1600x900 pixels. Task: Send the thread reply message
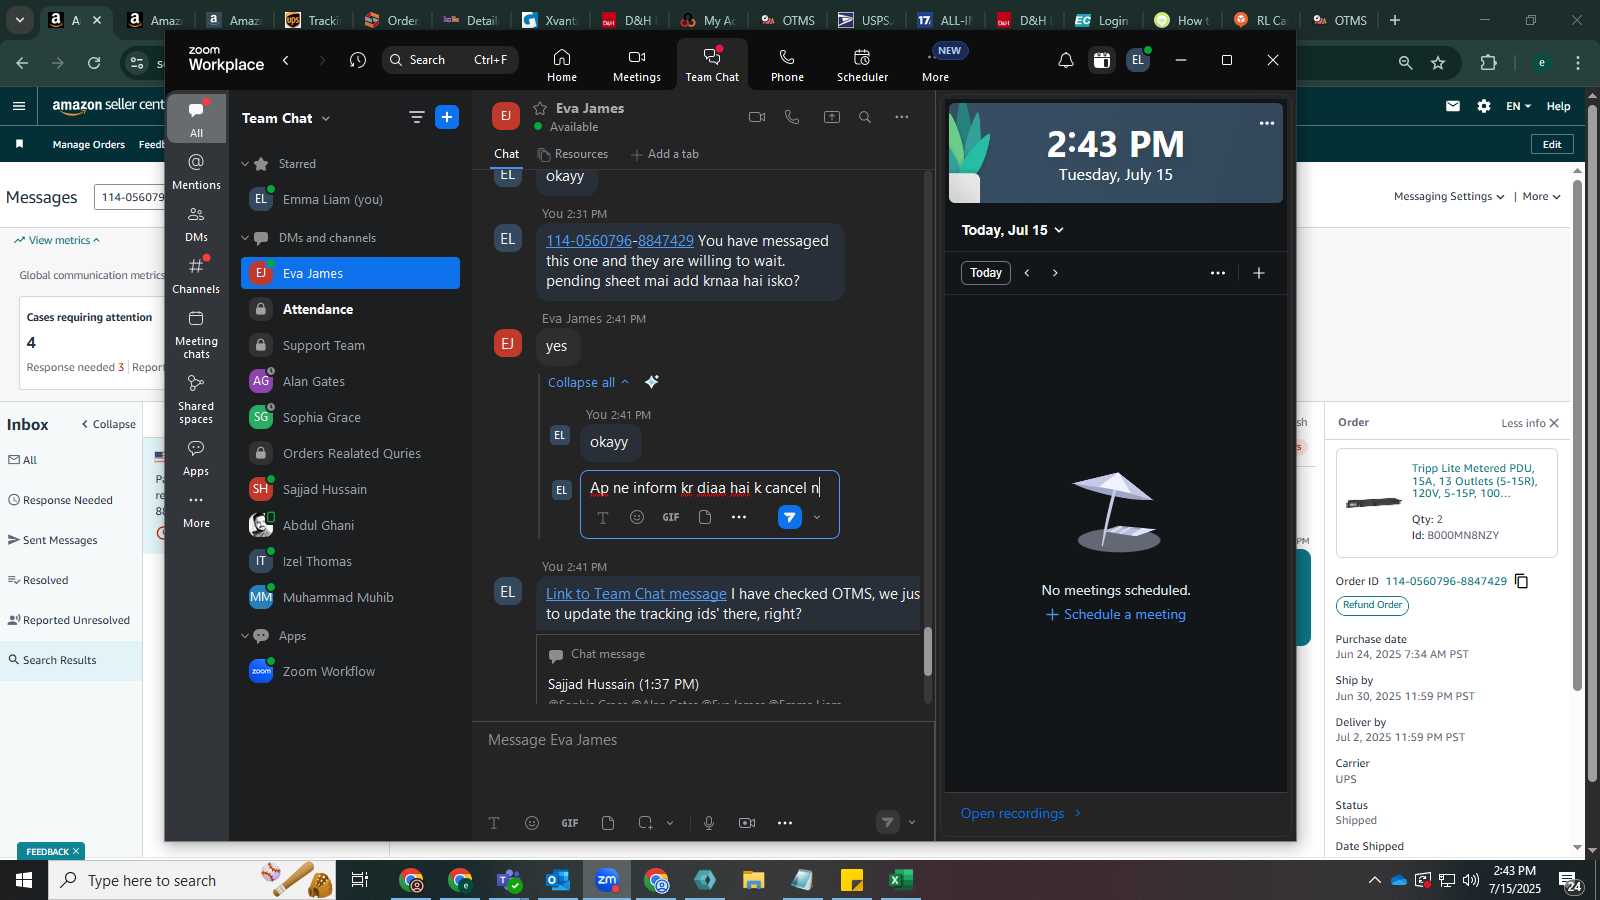click(790, 517)
